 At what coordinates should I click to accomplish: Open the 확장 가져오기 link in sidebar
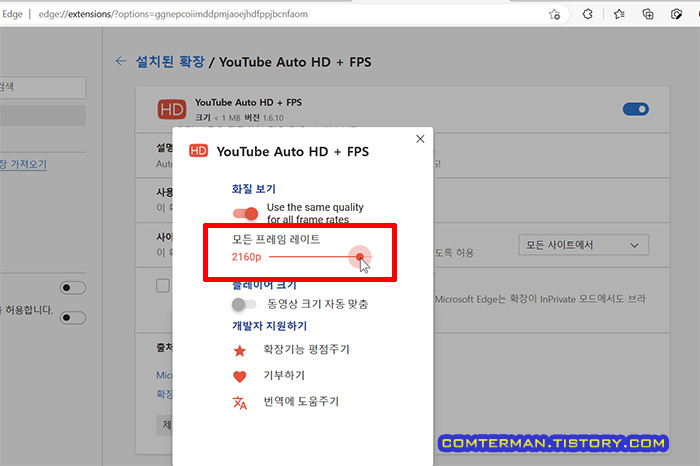click(x=23, y=164)
